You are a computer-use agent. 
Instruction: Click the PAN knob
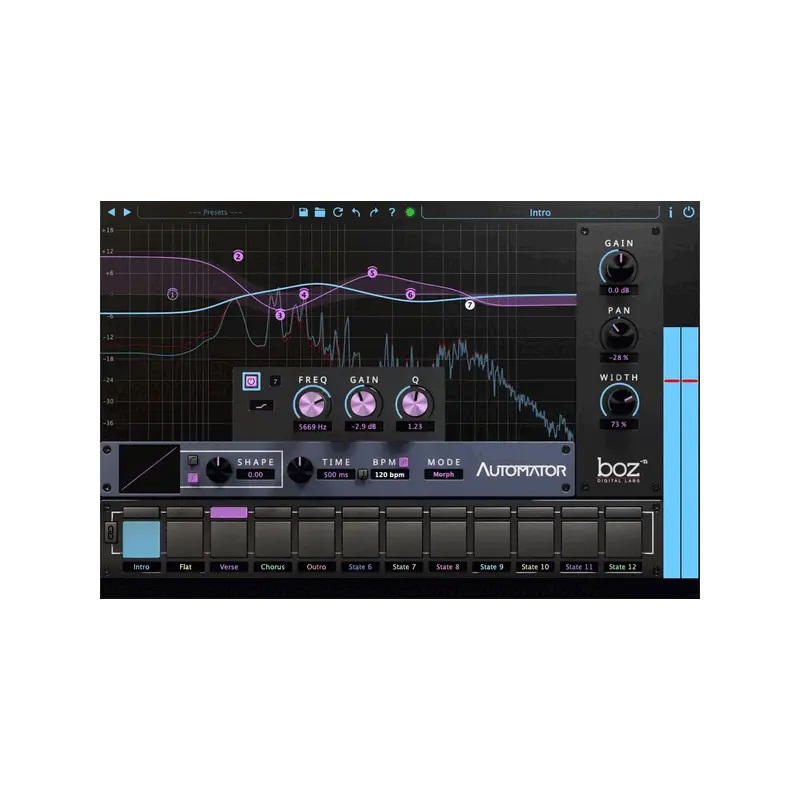point(619,334)
